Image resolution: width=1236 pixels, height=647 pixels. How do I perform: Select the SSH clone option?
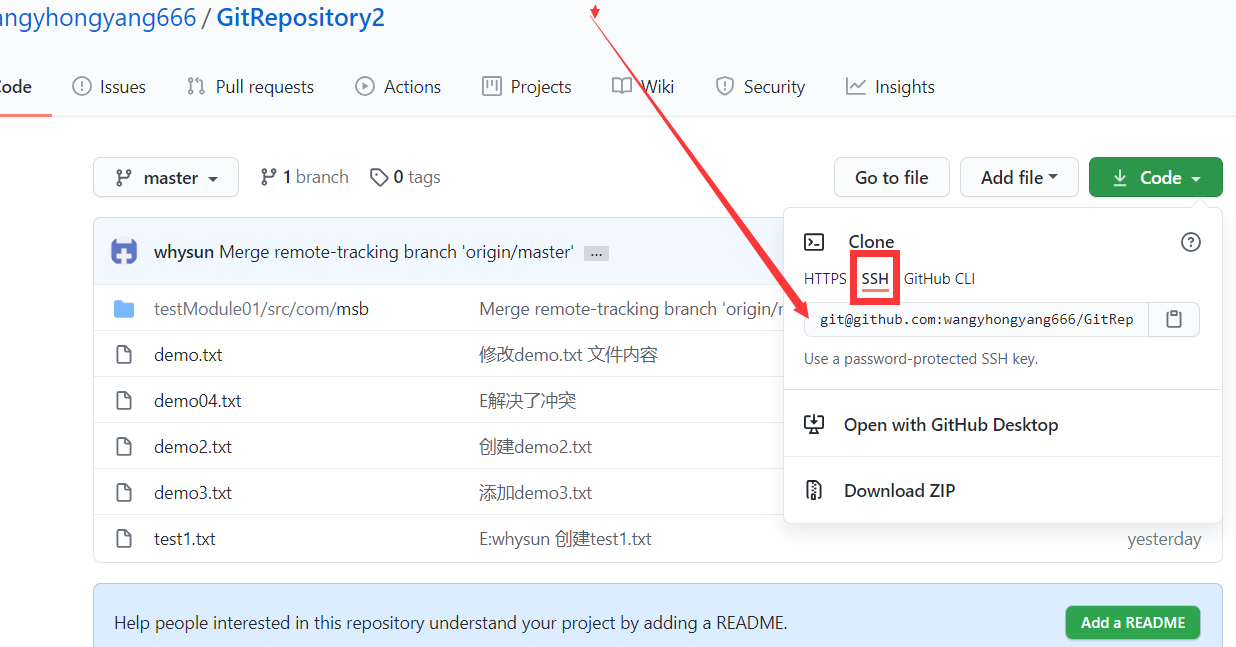pyautogui.click(x=875, y=279)
